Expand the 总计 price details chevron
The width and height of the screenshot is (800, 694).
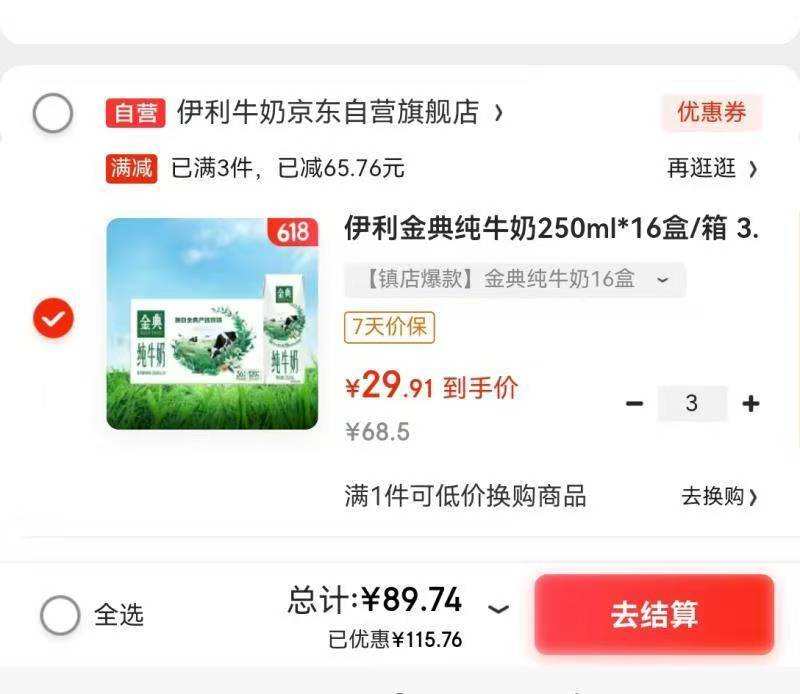498,608
